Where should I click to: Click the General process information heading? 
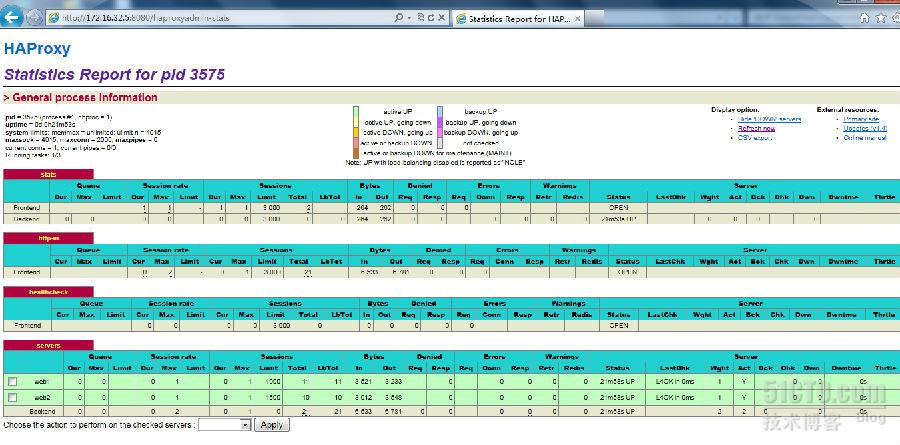[x=80, y=98]
